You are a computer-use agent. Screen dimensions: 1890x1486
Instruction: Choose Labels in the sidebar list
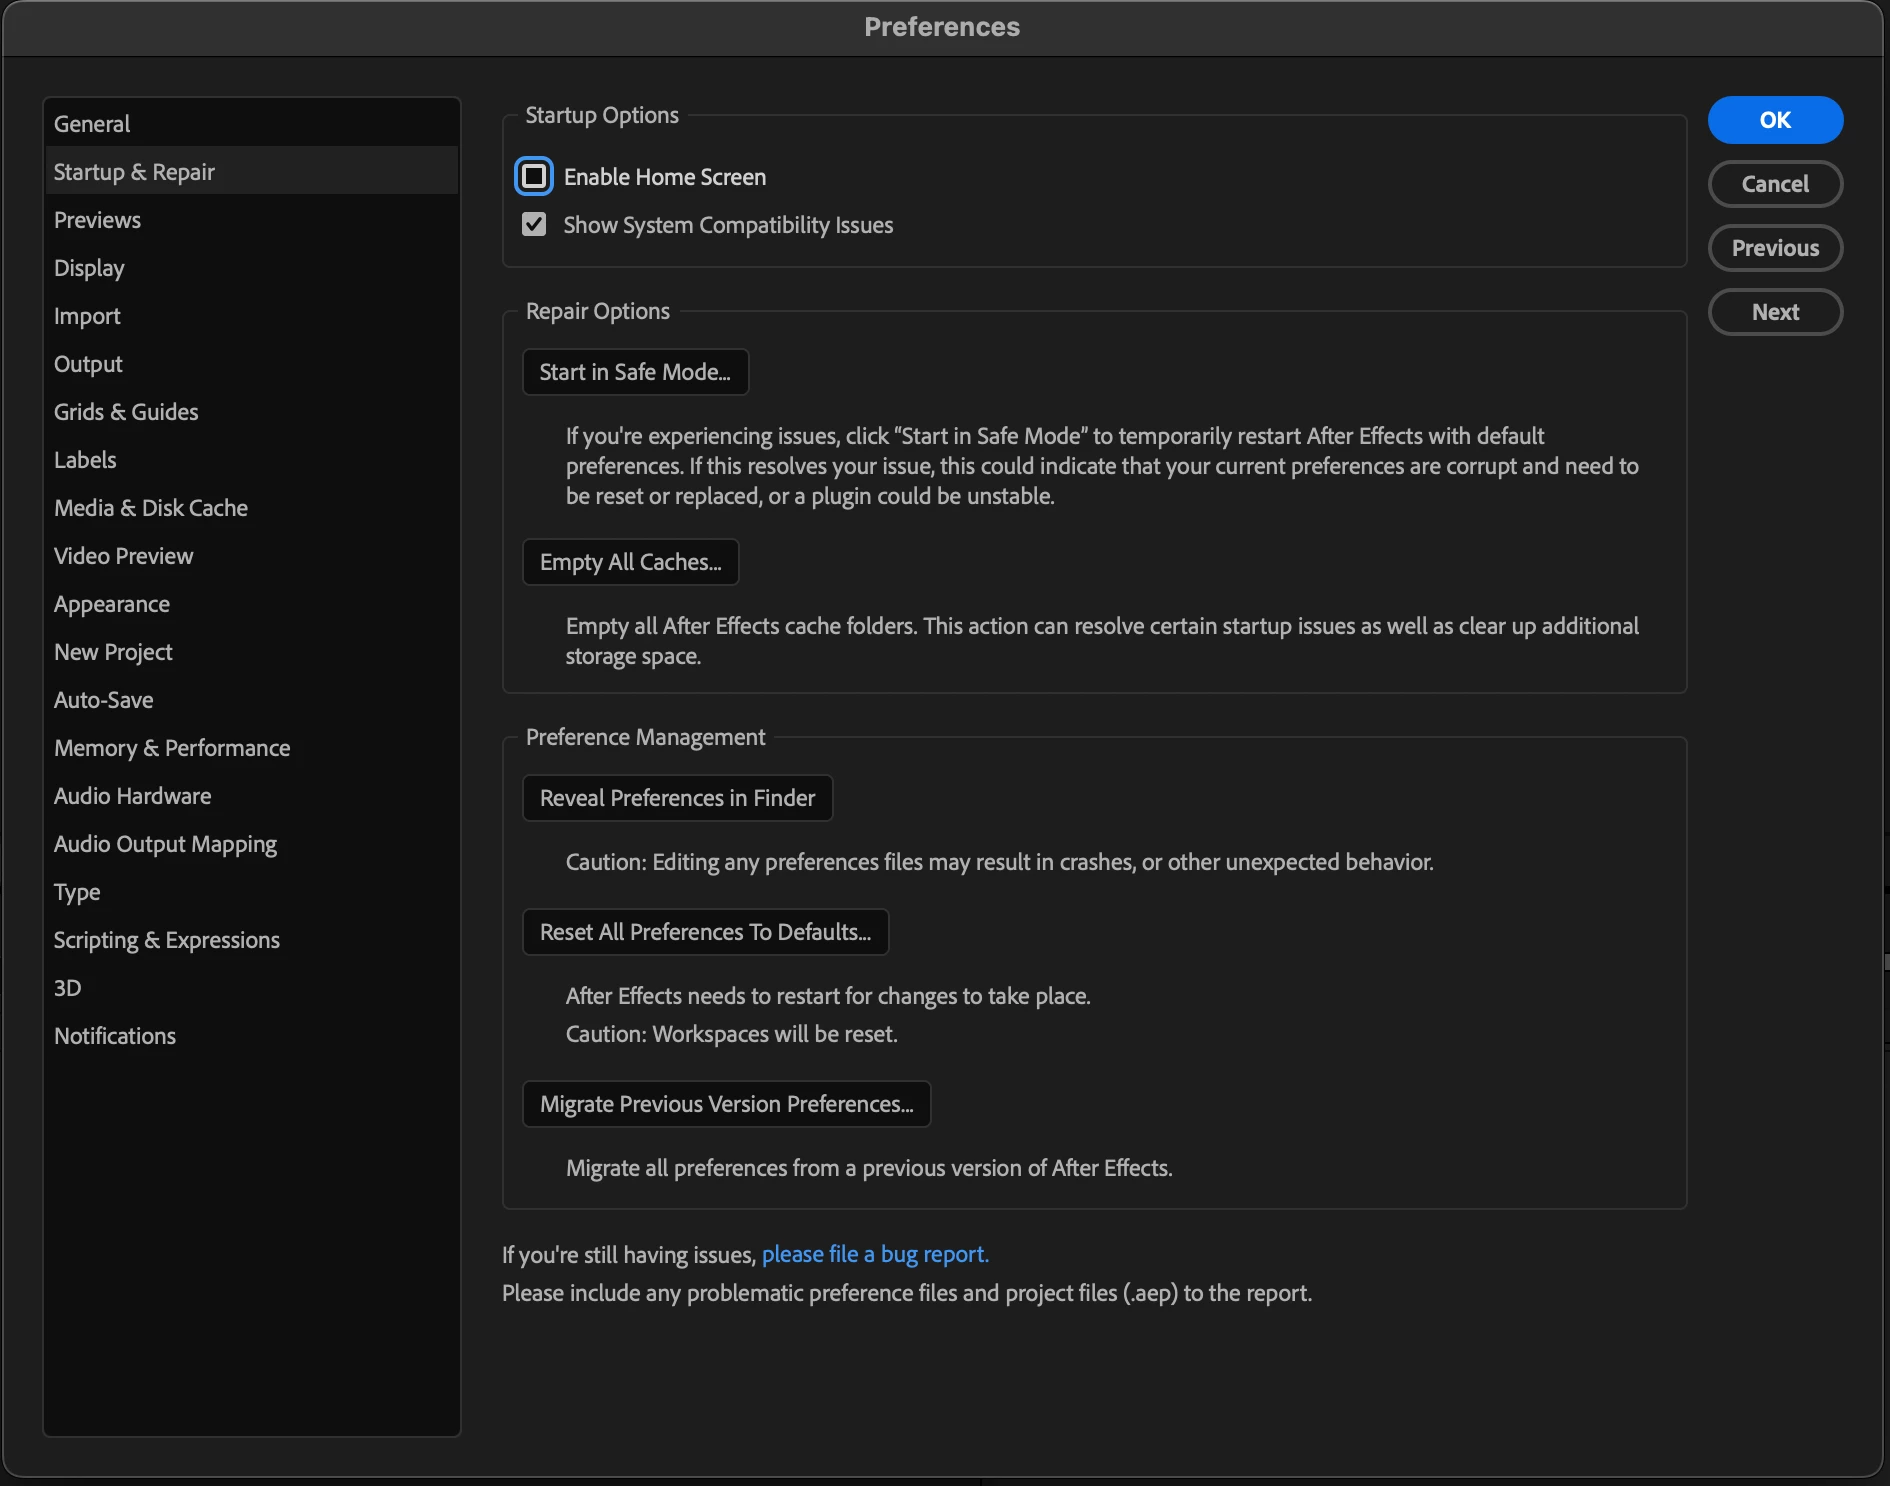251,460
